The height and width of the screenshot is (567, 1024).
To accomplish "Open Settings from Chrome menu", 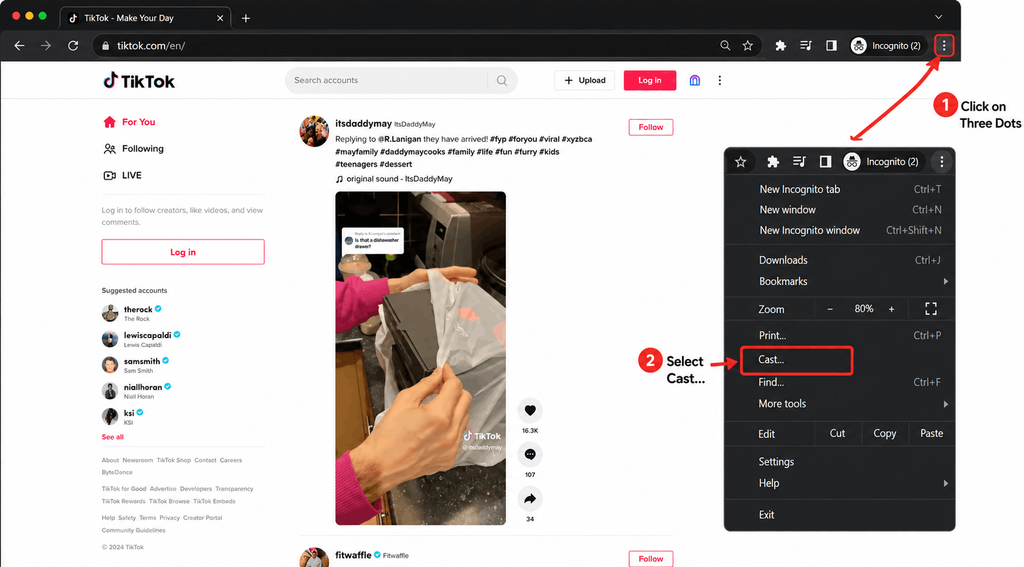I will pyautogui.click(x=839, y=462).
